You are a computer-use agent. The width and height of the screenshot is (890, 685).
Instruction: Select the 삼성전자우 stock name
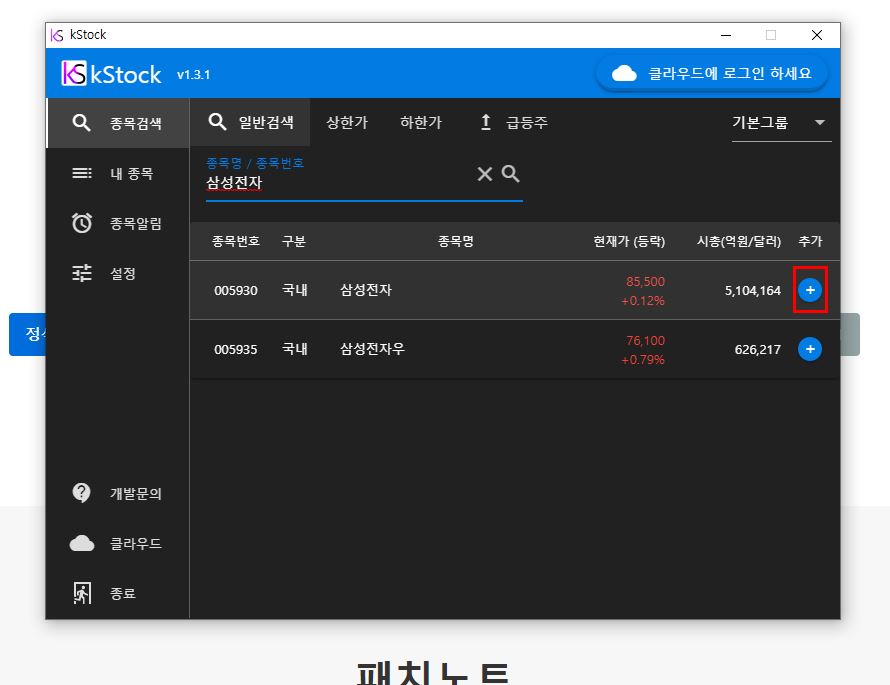coord(372,349)
